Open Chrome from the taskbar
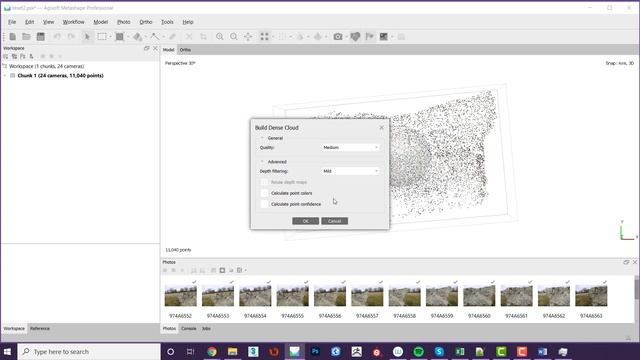 coord(211,351)
